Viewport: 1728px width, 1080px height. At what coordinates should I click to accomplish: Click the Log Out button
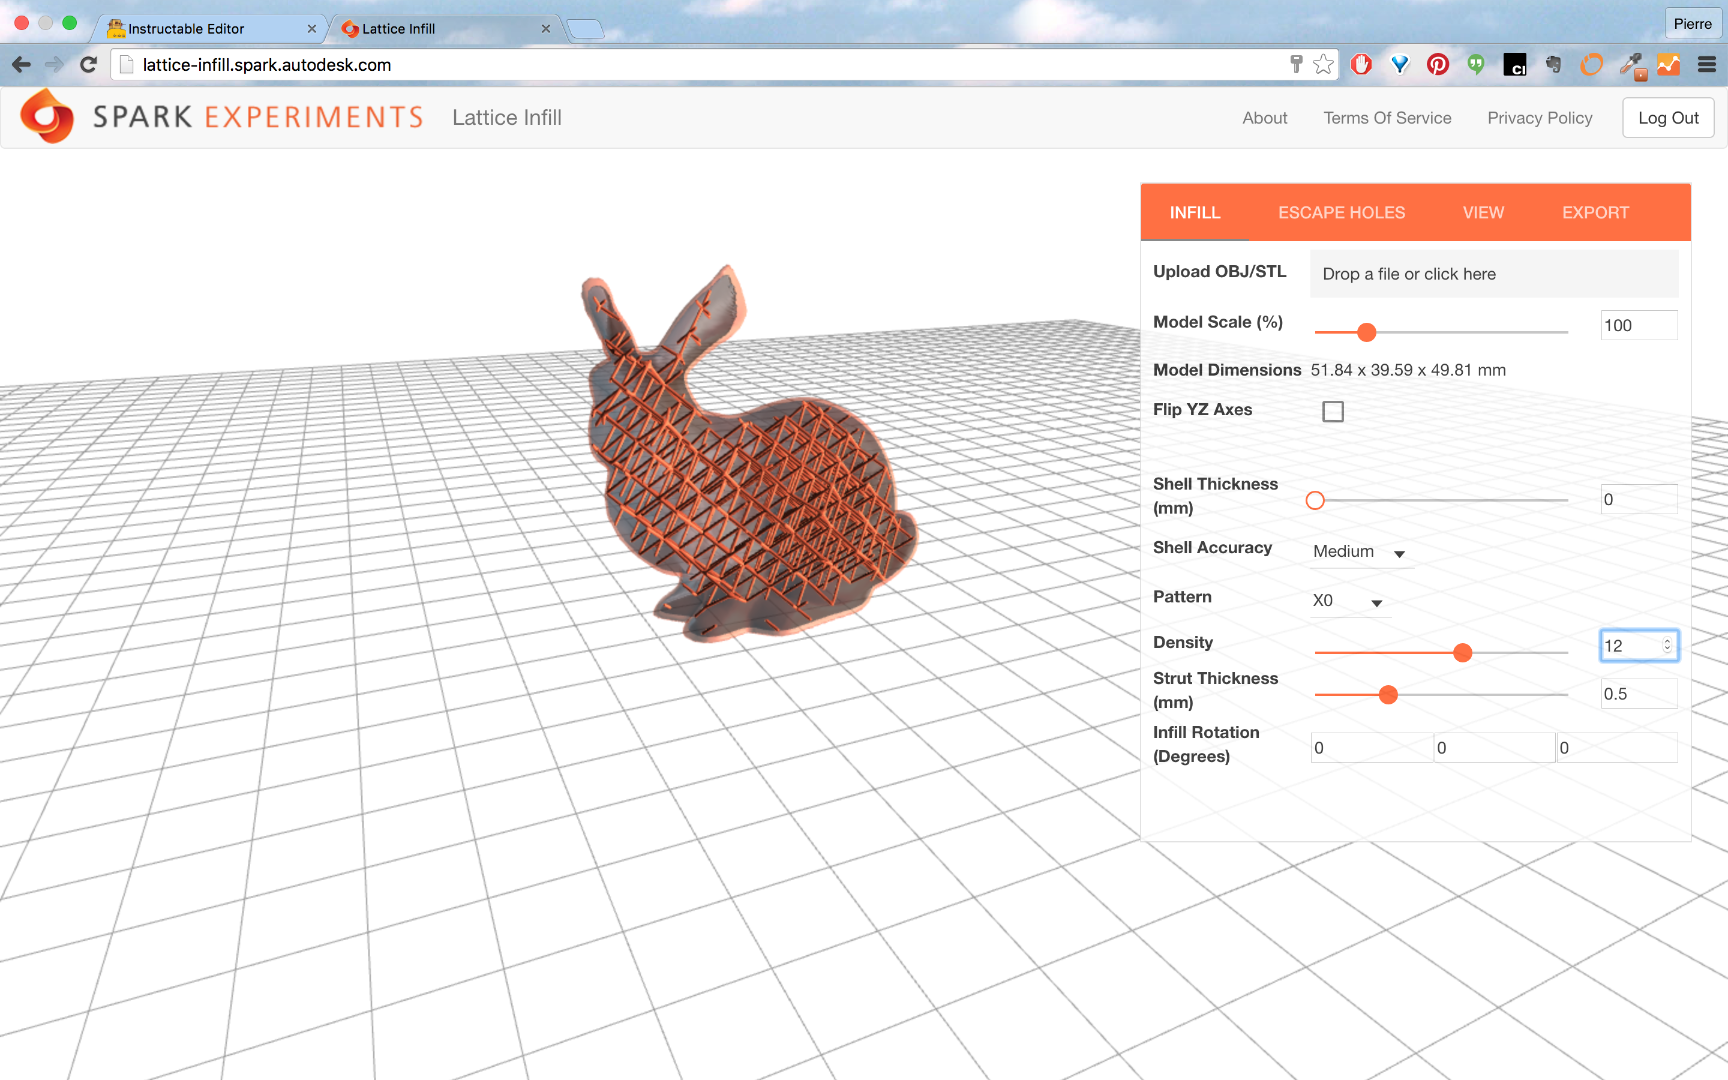point(1667,117)
